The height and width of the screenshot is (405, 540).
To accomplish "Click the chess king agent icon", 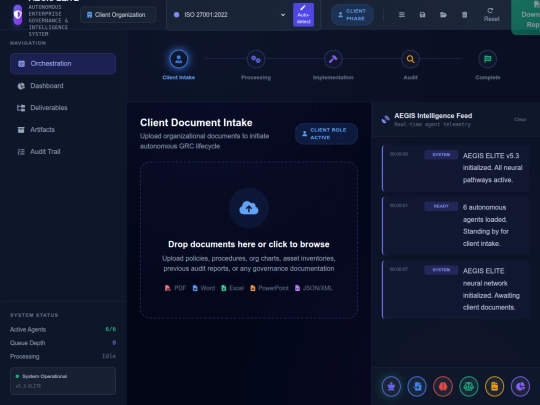I will pos(391,386).
